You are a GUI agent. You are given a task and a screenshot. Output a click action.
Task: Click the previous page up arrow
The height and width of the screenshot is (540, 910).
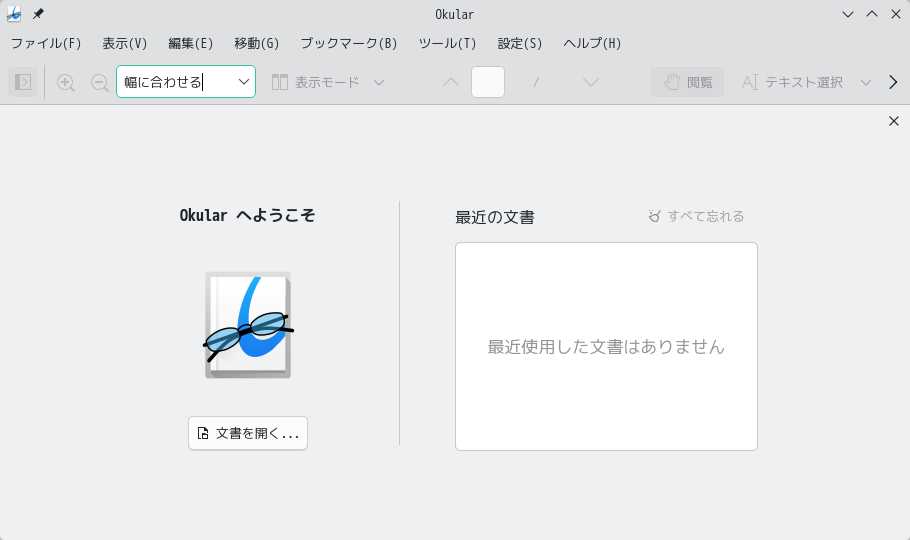(451, 82)
